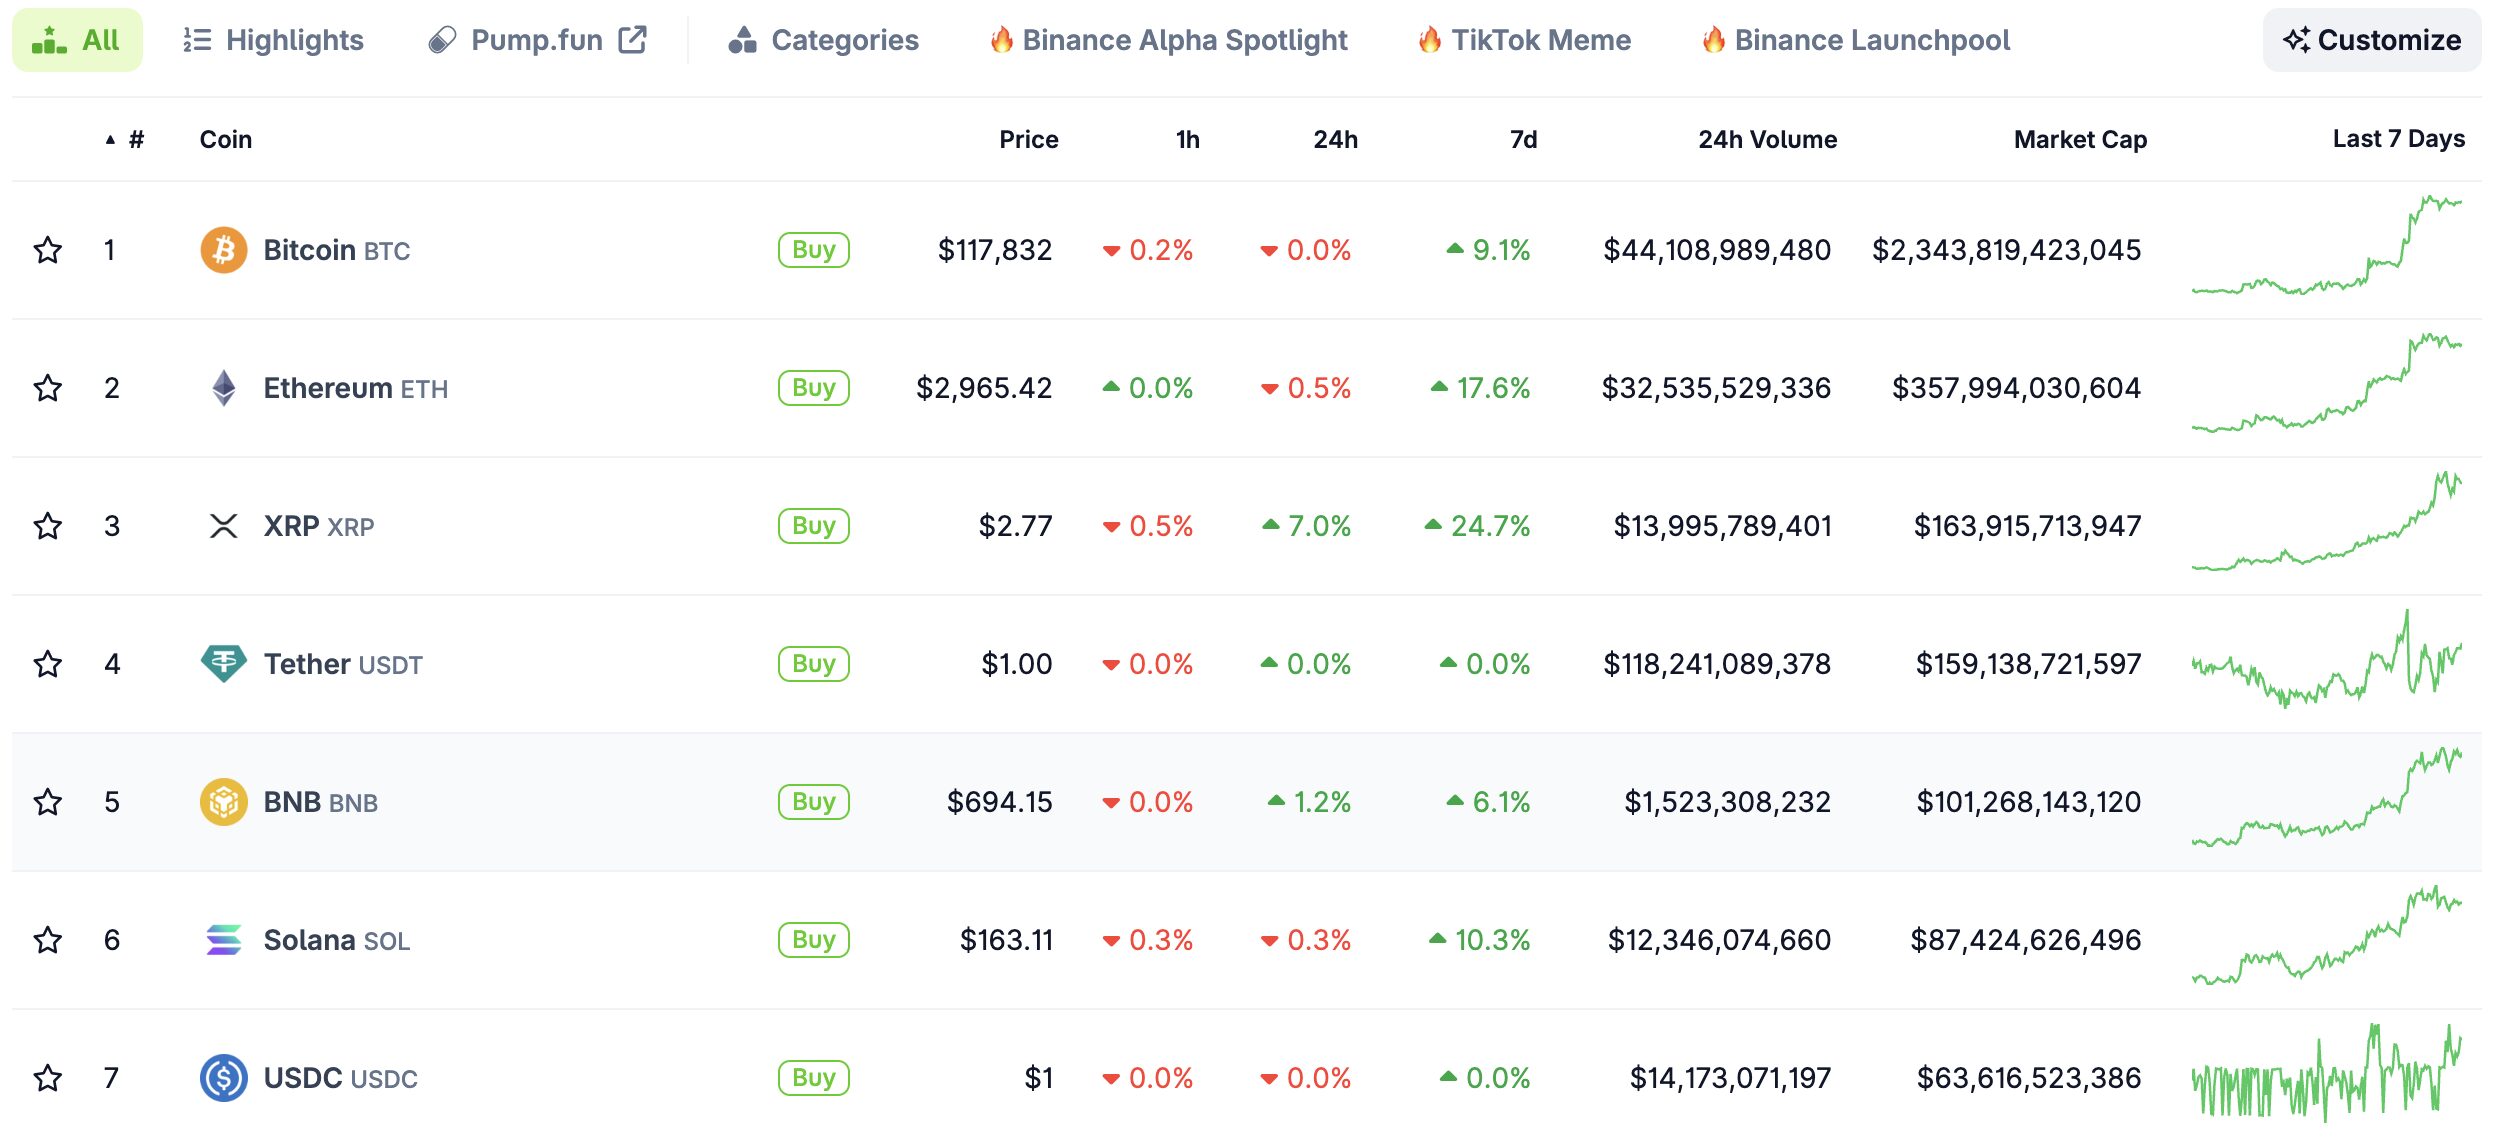This screenshot has height=1140, width=2512.
Task: Favorite Bitcoin with the star toggle
Action: point(48,250)
